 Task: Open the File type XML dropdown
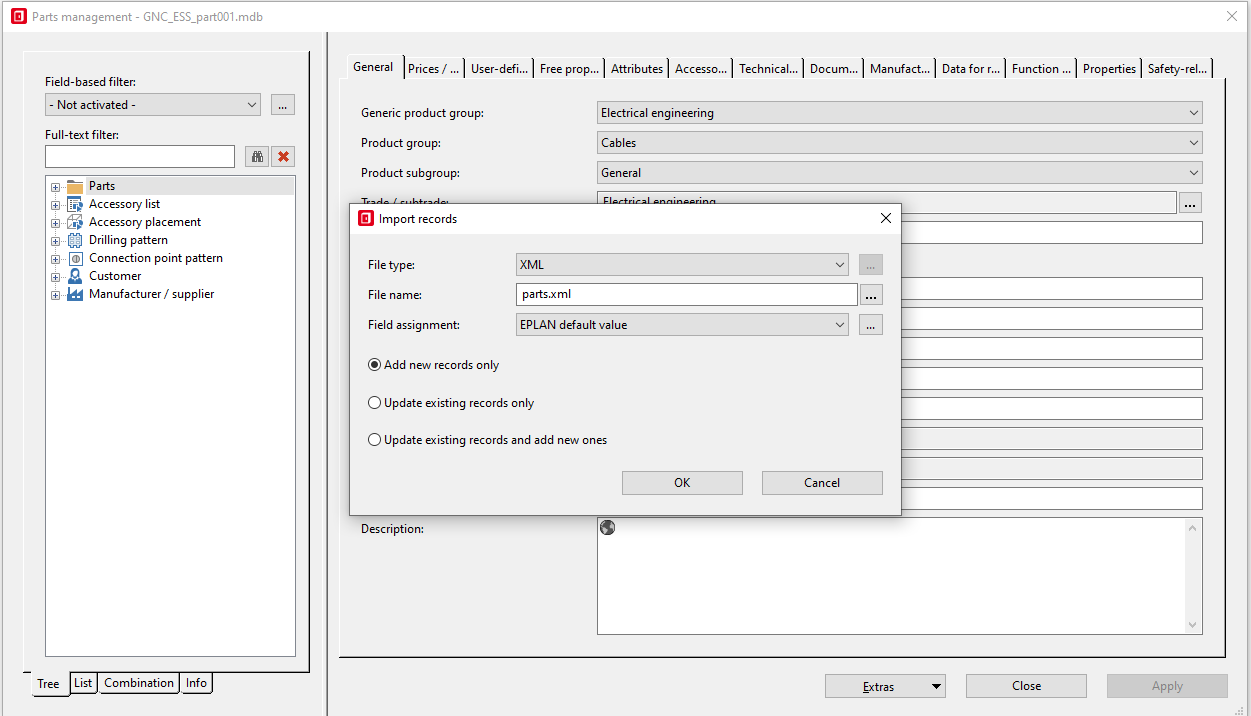coord(682,265)
